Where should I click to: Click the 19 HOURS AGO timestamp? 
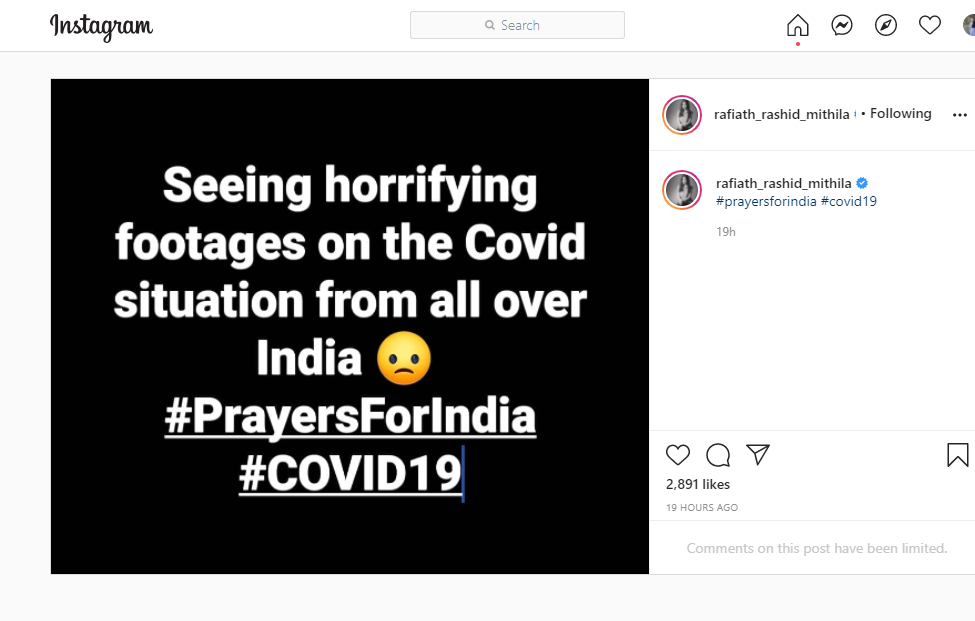click(x=702, y=508)
